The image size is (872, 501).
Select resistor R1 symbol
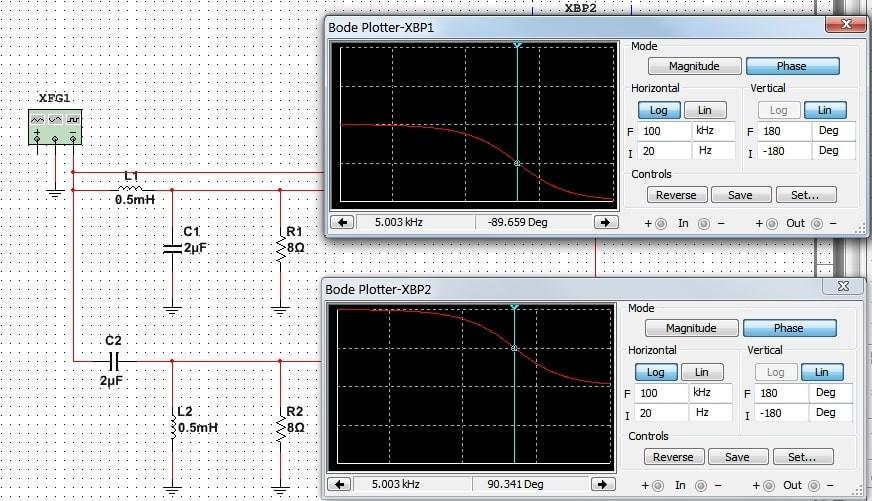click(280, 248)
